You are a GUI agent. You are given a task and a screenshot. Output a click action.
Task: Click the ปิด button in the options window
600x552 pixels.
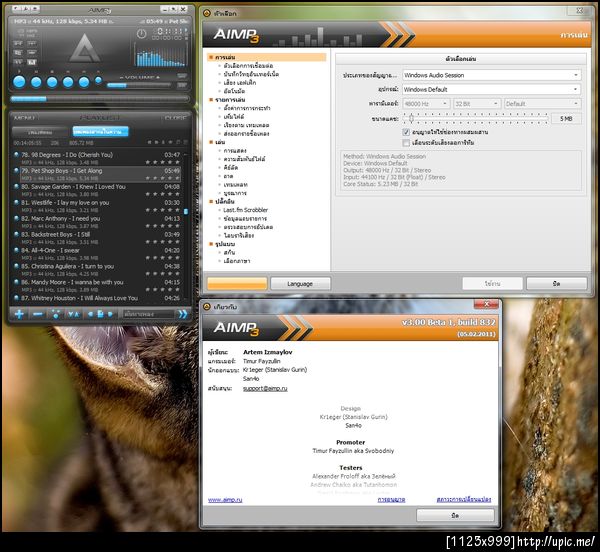pos(557,284)
